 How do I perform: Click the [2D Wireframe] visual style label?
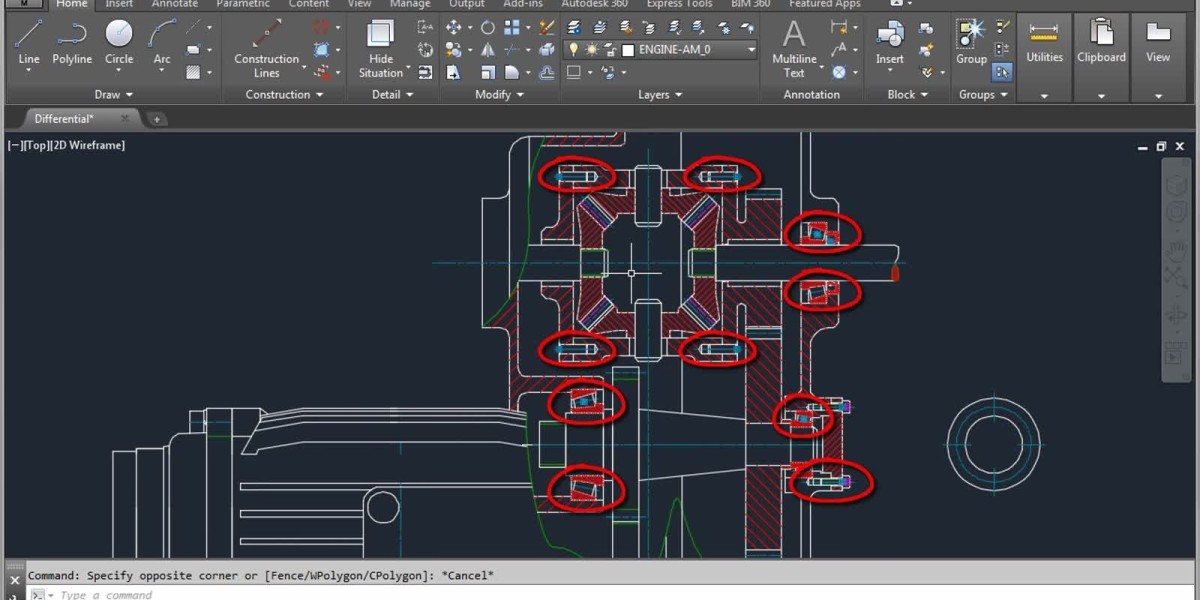coord(87,145)
